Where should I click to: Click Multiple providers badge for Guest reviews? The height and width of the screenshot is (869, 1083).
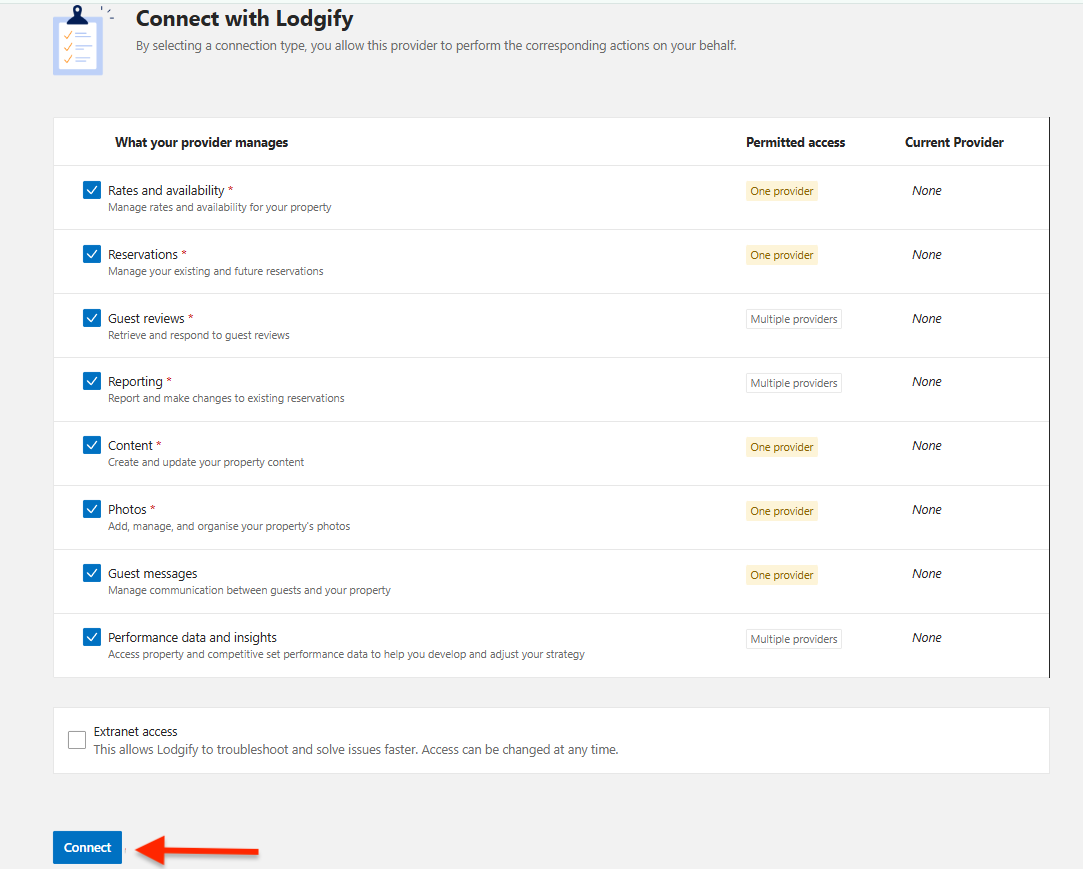[x=793, y=319]
